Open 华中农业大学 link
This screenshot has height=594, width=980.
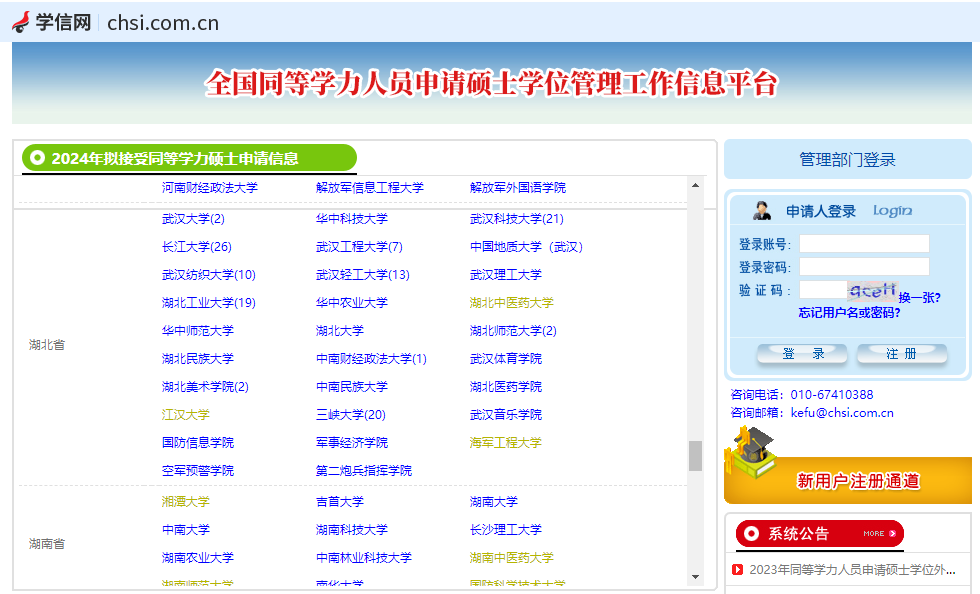click(352, 303)
